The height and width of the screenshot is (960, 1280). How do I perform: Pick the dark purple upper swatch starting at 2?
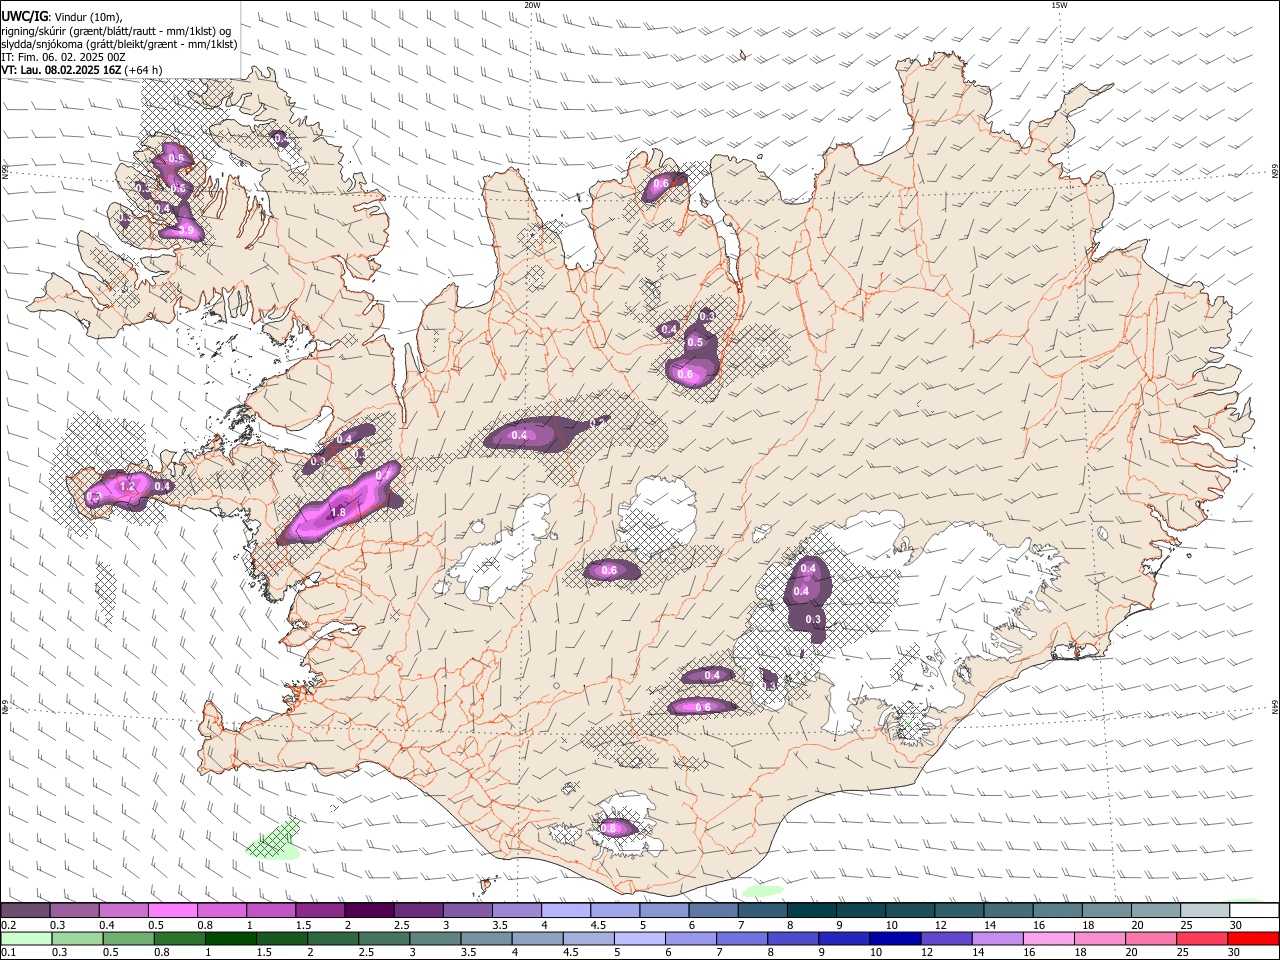(x=369, y=910)
